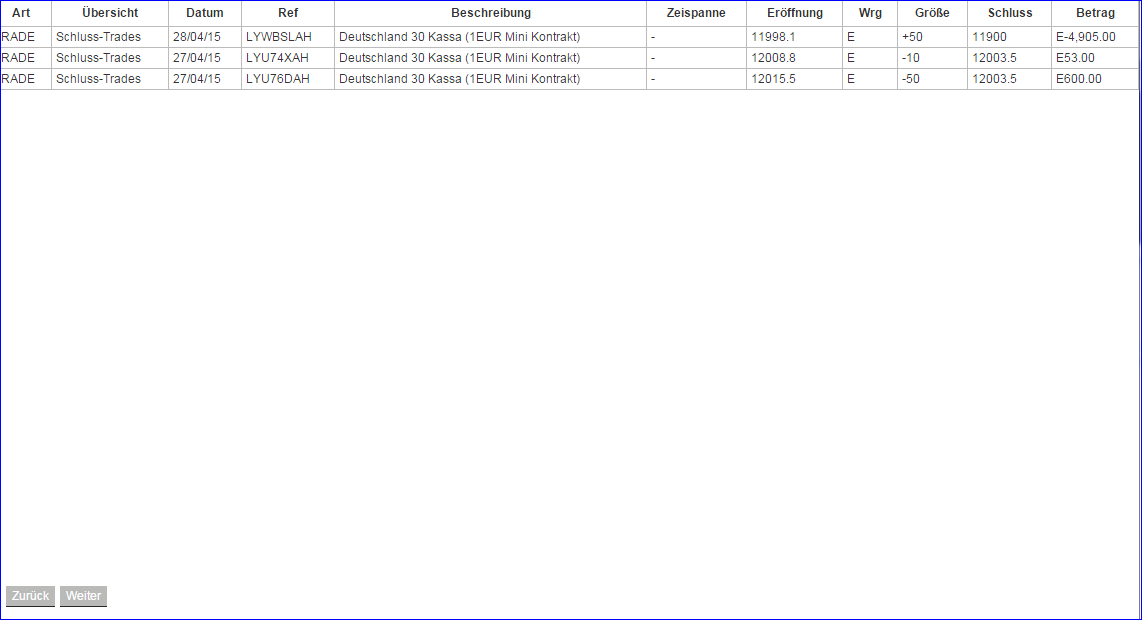
Task: Click the Weiter button
Action: tap(83, 596)
